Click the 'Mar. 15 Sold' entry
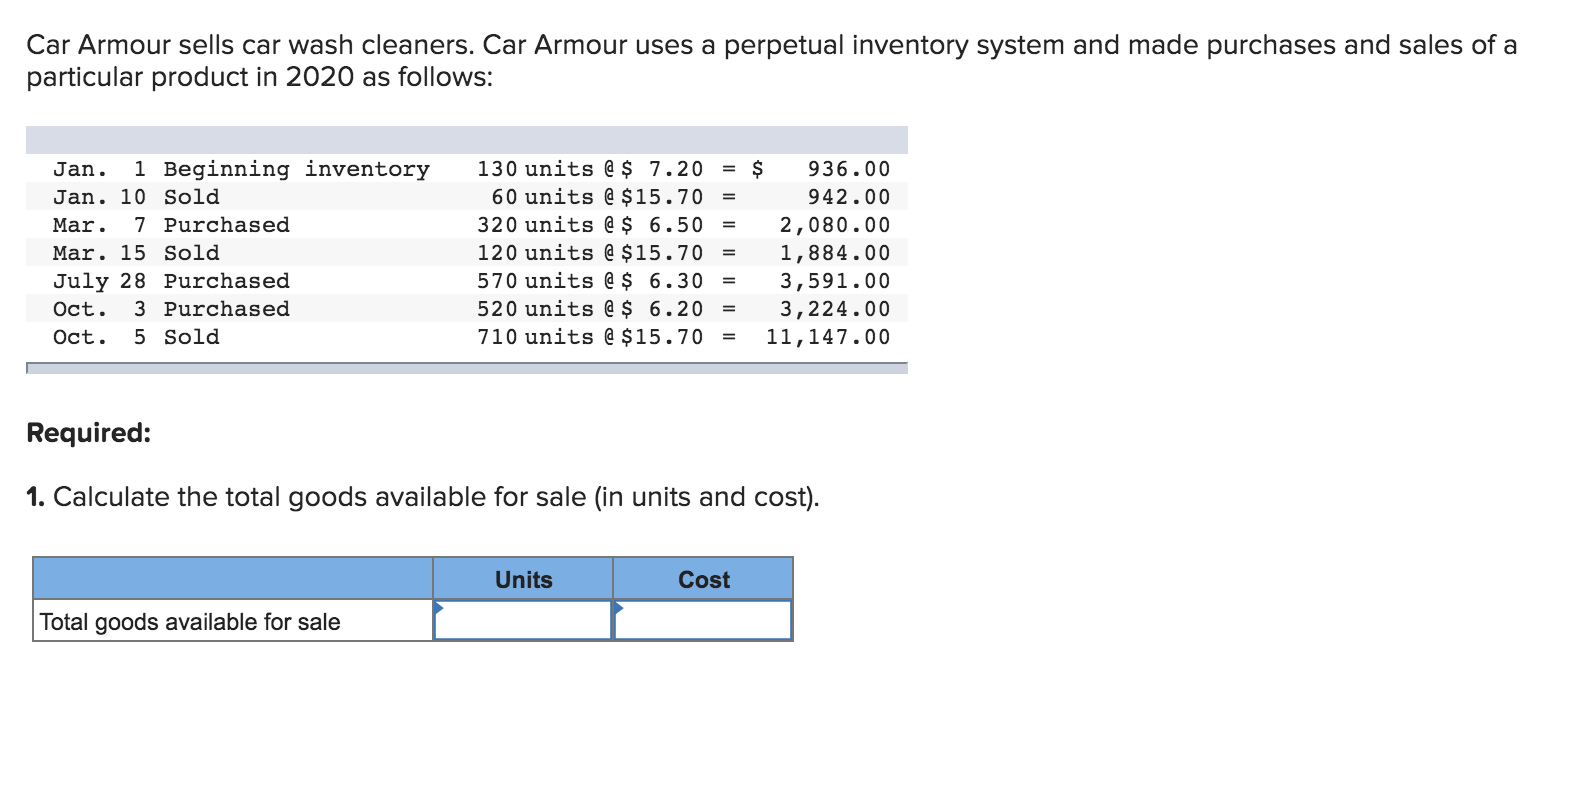The width and height of the screenshot is (1590, 798). pos(136,253)
